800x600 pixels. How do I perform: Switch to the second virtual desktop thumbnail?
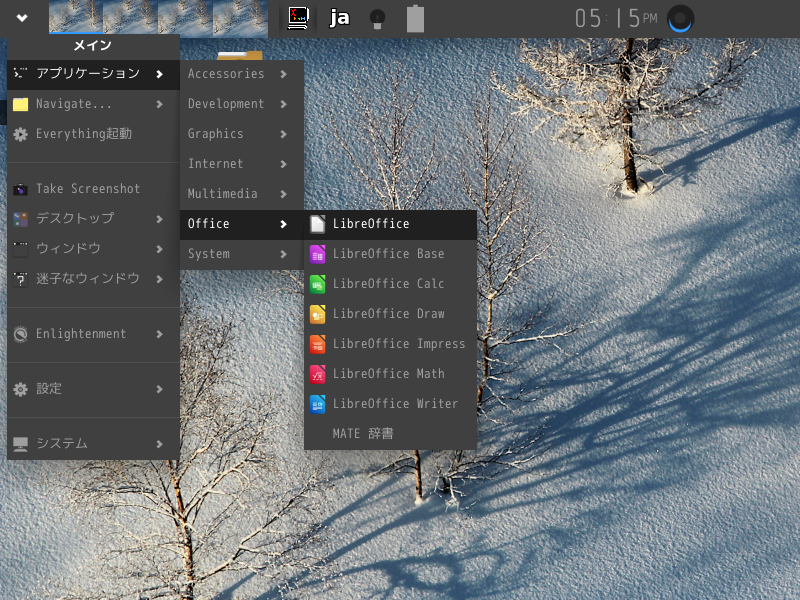pyautogui.click(x=131, y=17)
